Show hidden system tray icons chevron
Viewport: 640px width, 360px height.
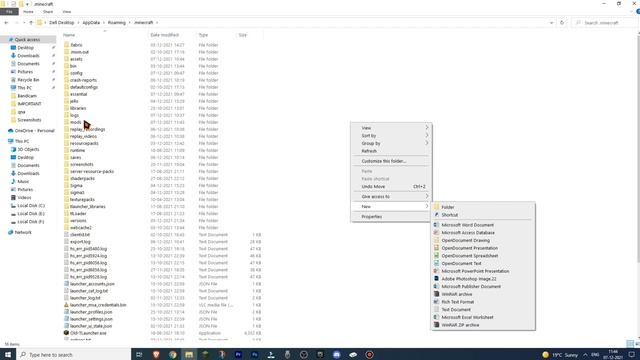point(585,355)
